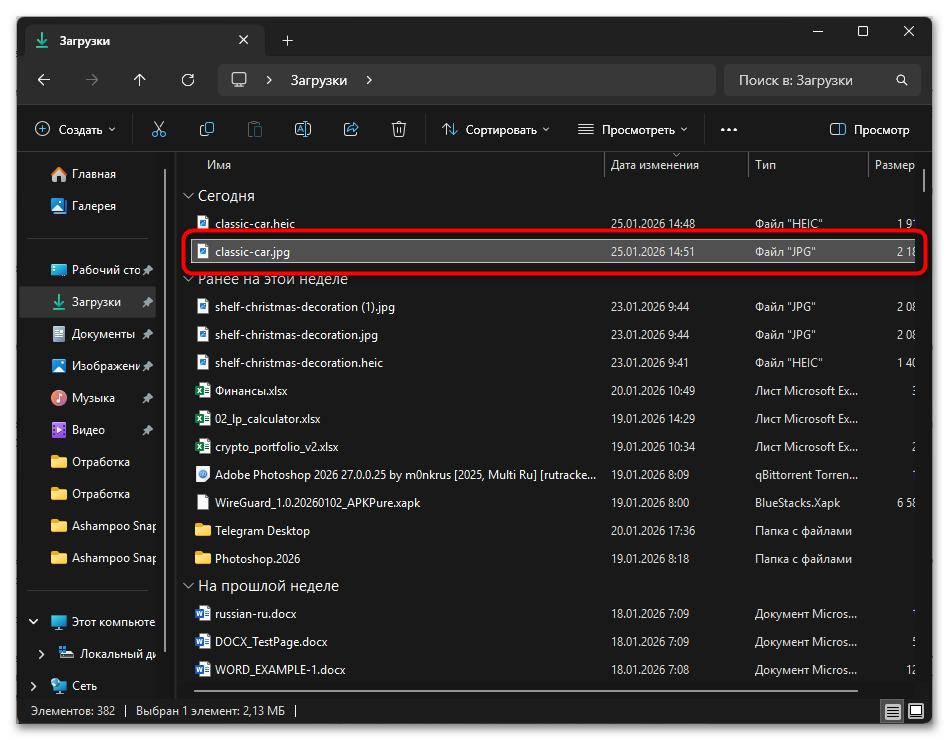The width and height of the screenshot is (949, 740).
Task: Click the Rename icon in toolbar
Action: coord(302,129)
